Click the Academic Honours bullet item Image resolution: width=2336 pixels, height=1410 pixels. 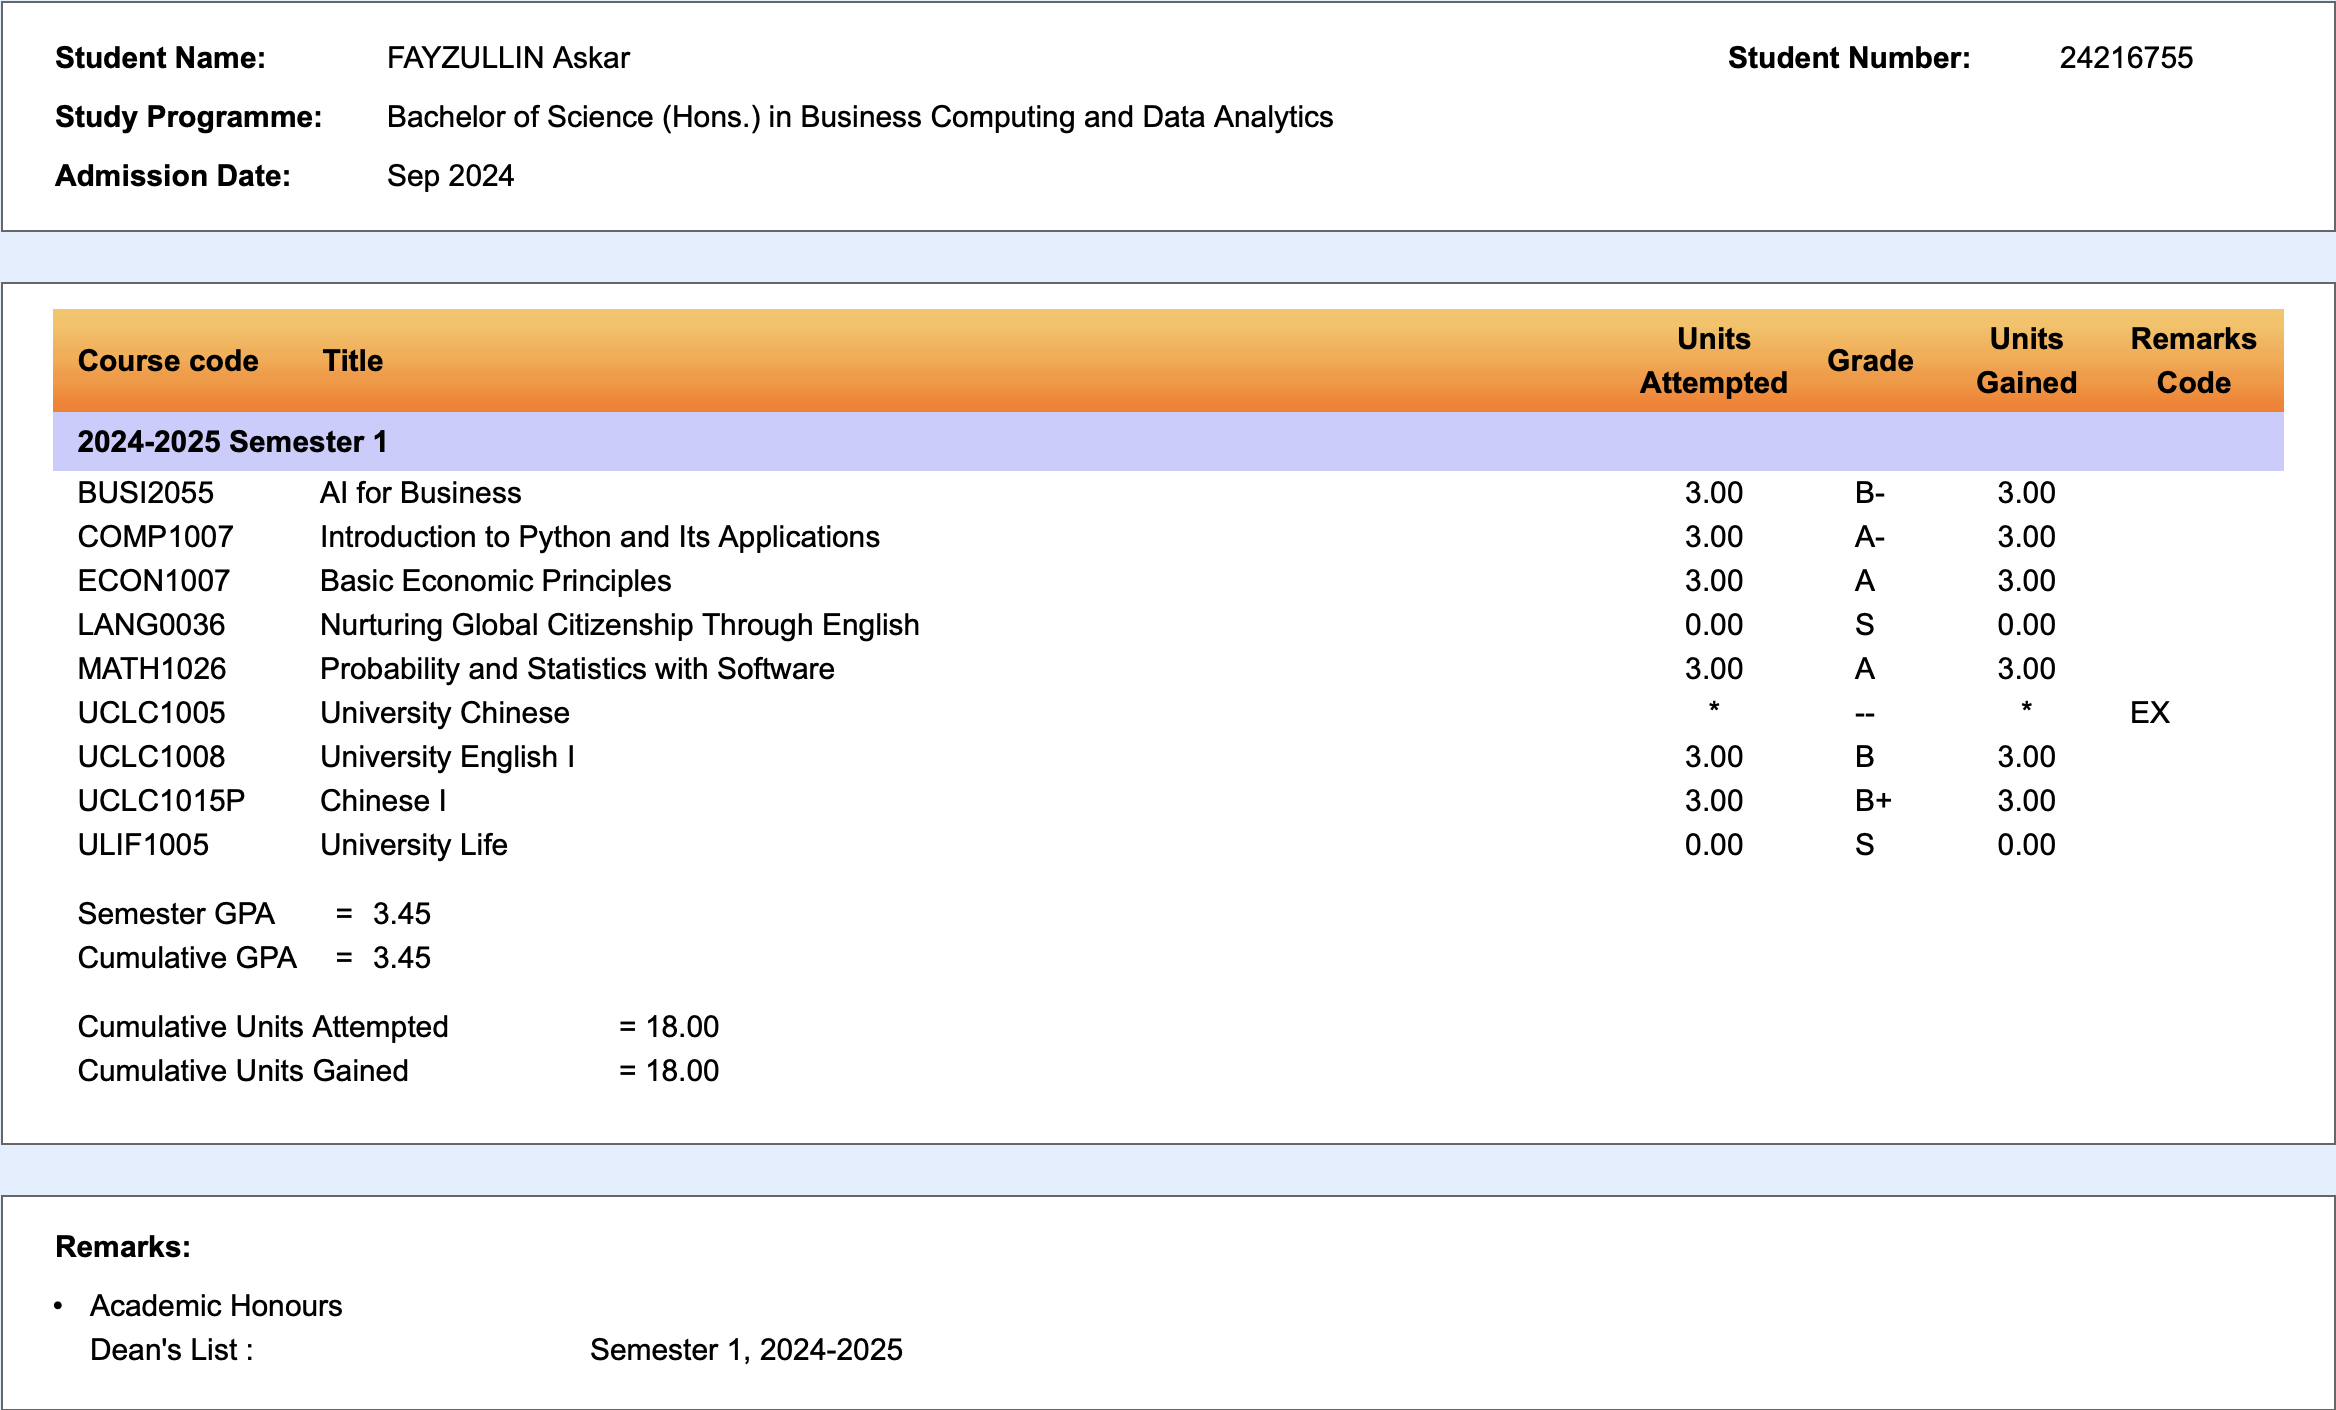pyautogui.click(x=215, y=1305)
